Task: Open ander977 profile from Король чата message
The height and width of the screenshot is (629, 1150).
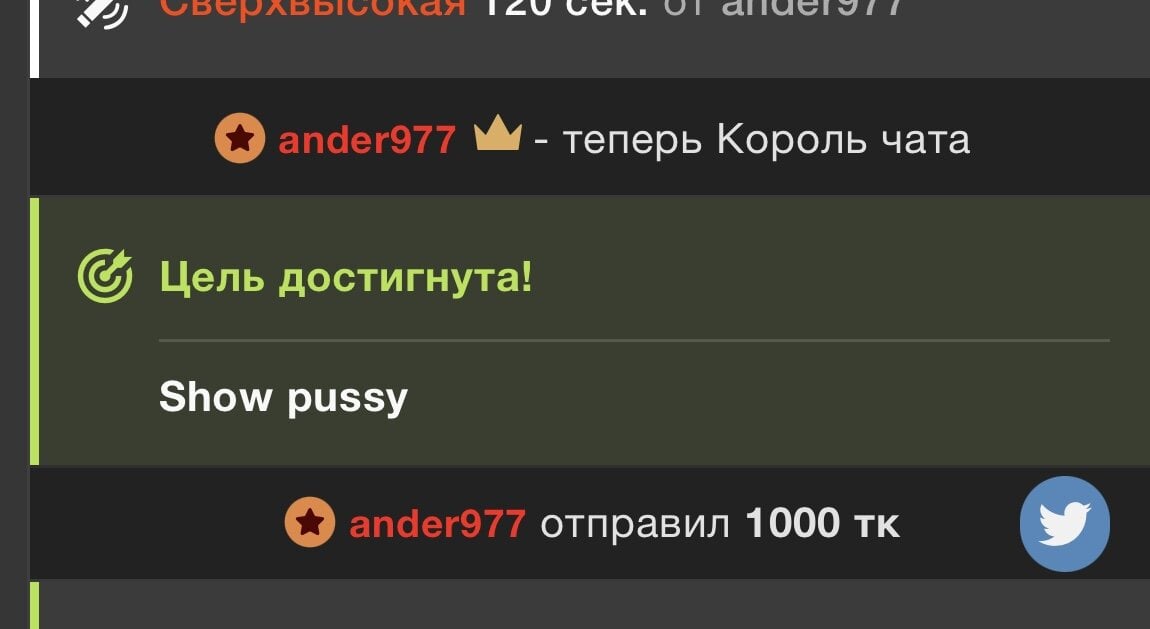Action: (367, 139)
